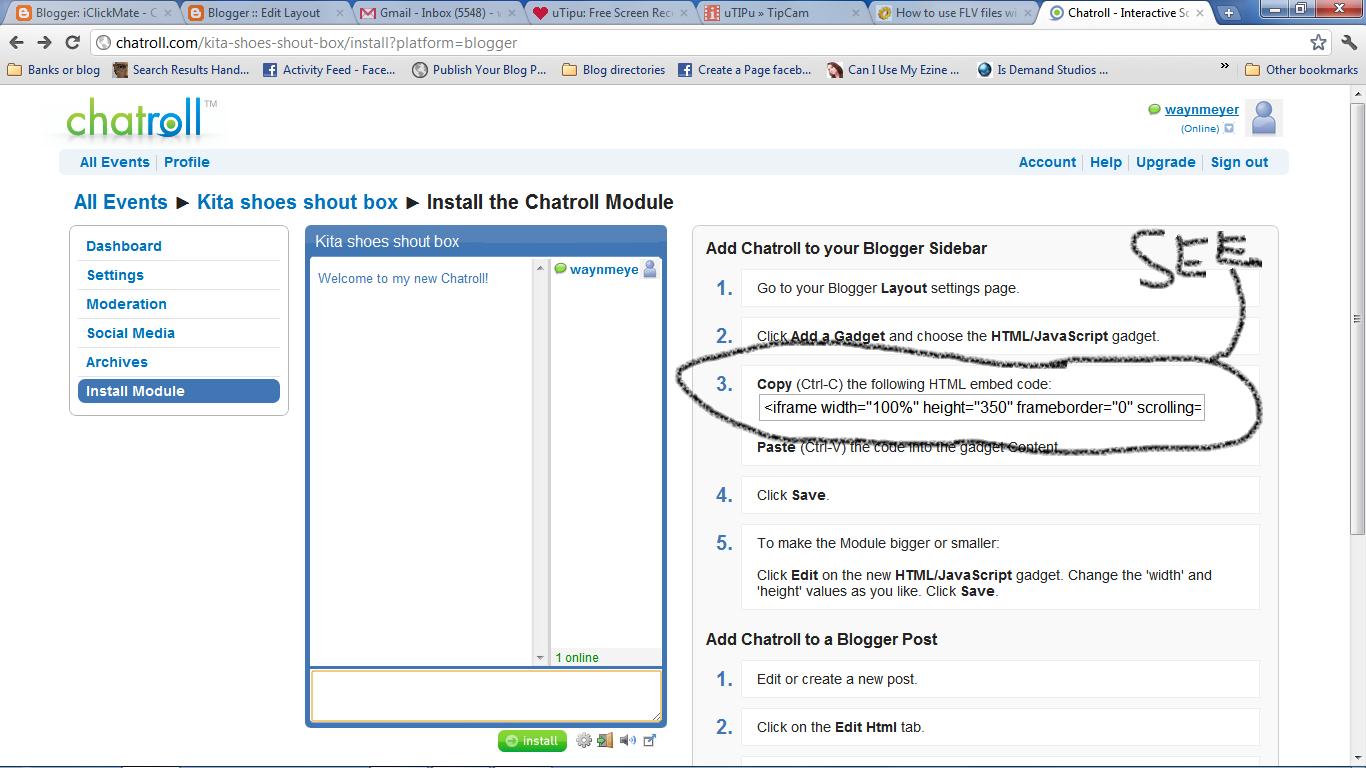Click the sign-in door icon below chat
1366x768 pixels.
(x=605, y=741)
